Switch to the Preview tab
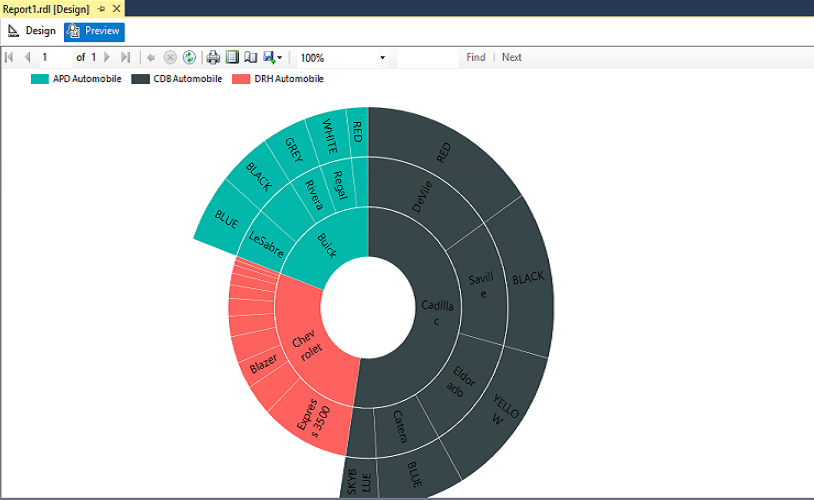The height and width of the screenshot is (500, 814). tap(94, 31)
